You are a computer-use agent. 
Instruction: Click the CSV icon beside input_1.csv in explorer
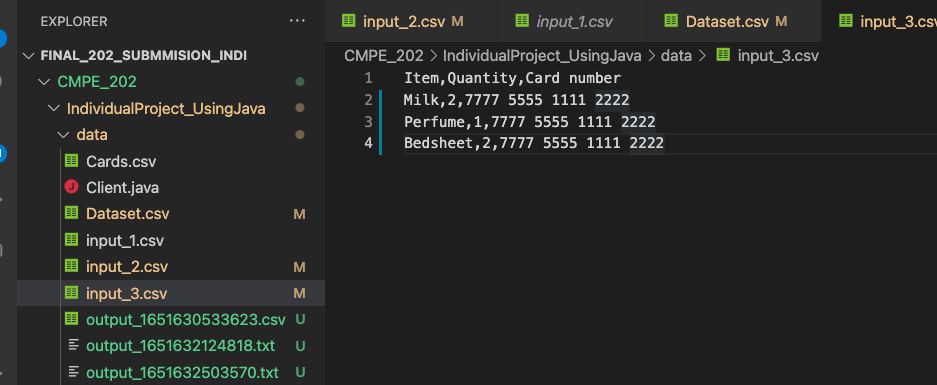[x=71, y=240]
